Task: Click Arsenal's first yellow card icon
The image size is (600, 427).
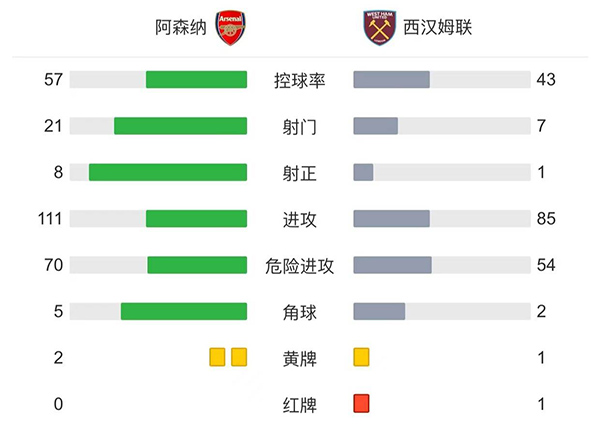Action: pos(217,357)
